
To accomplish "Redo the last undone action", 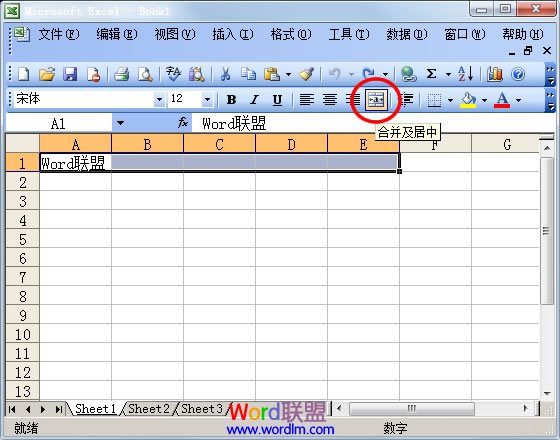I will tap(369, 74).
